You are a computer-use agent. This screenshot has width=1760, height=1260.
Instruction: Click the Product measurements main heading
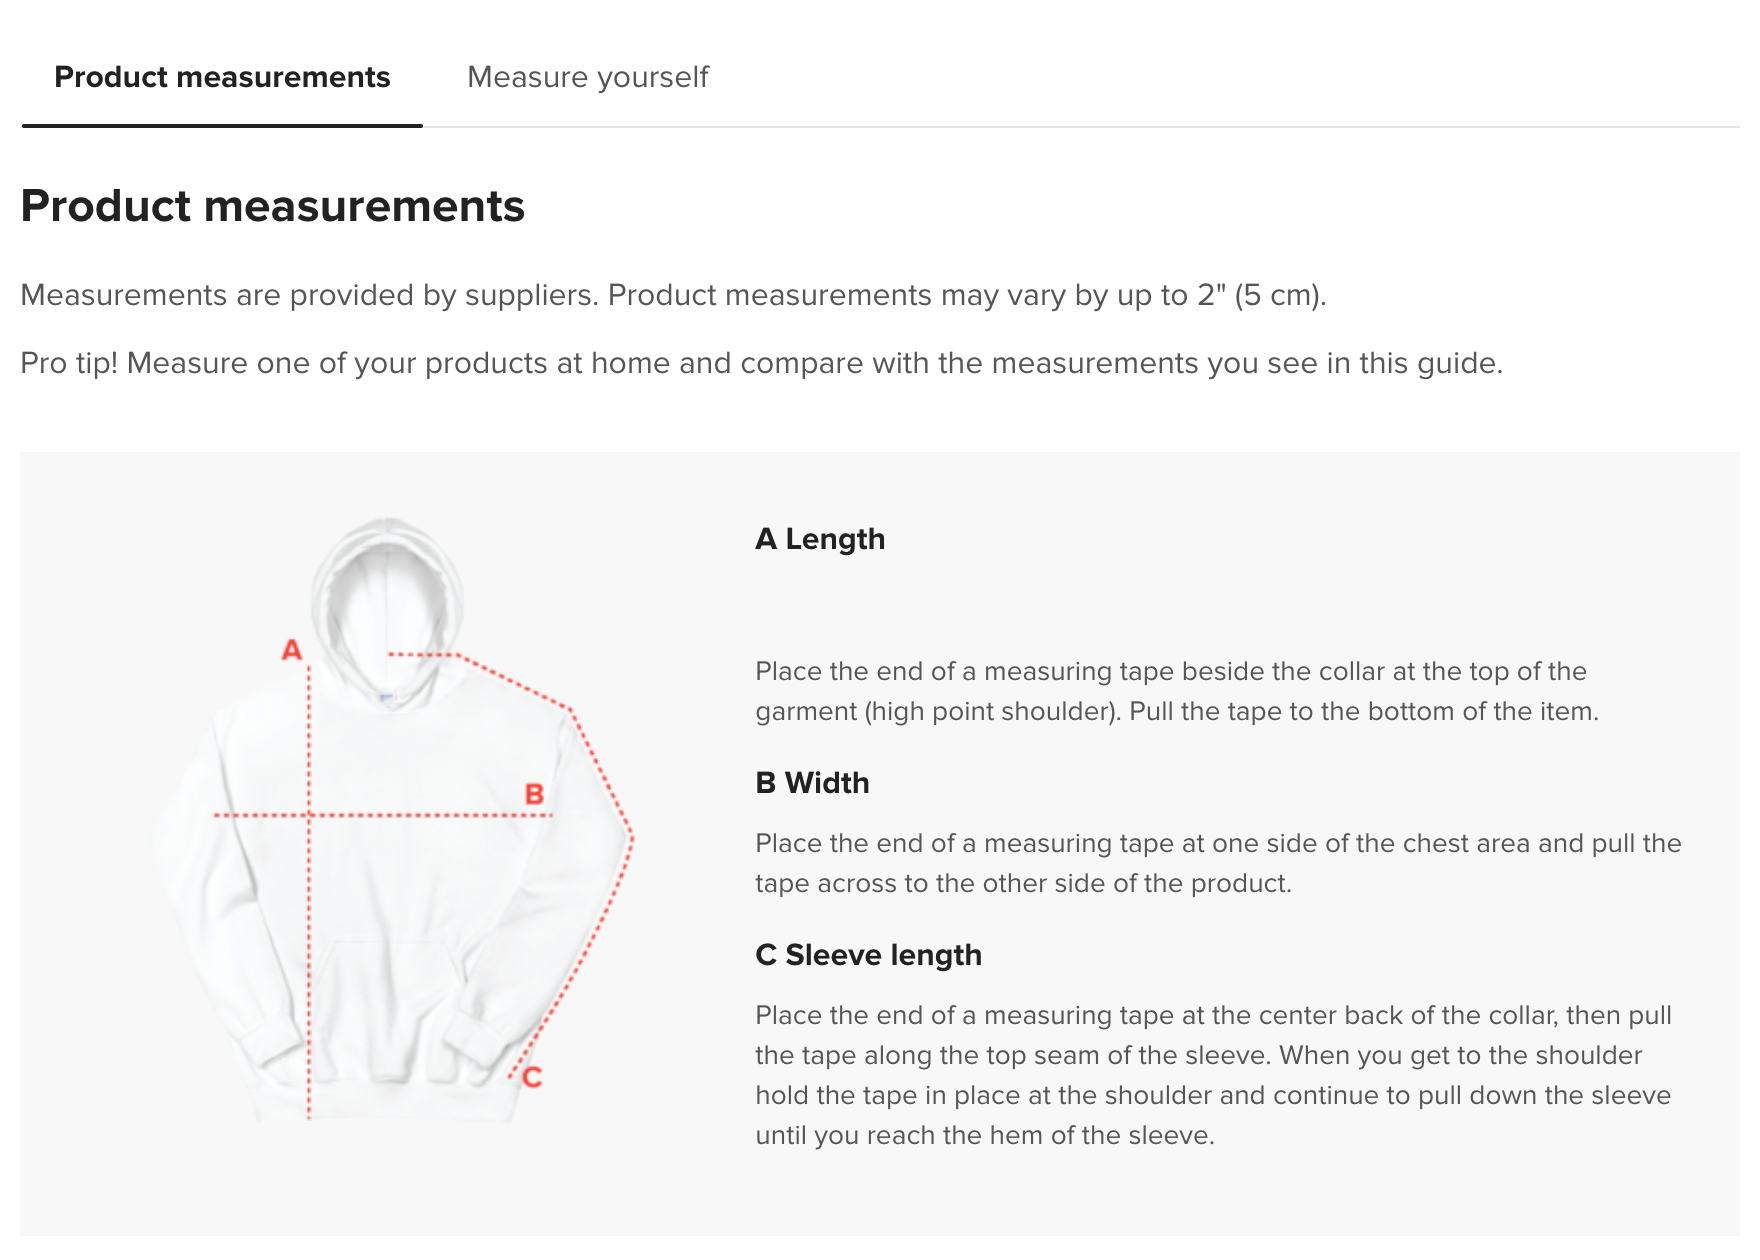pyautogui.click(x=273, y=206)
